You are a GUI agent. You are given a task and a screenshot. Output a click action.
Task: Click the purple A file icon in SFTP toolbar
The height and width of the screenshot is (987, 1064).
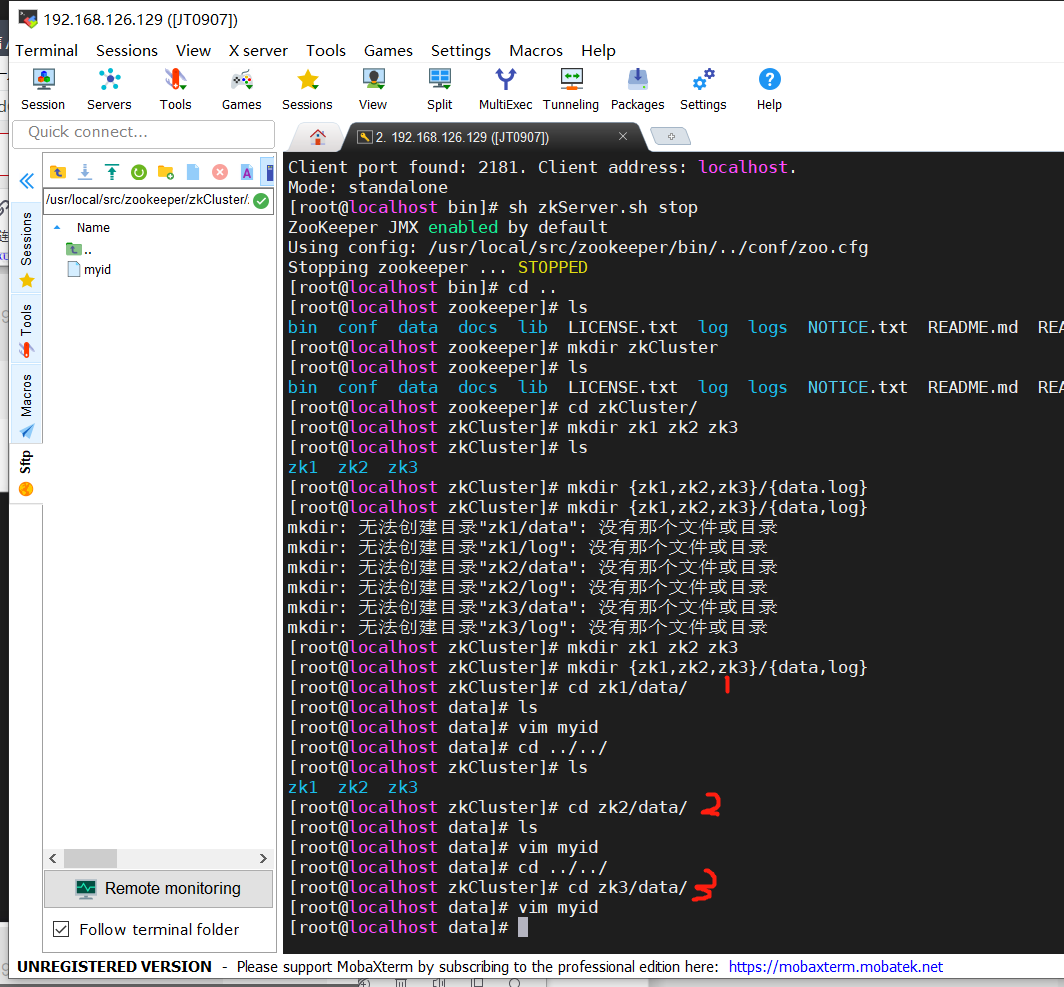[x=247, y=172]
